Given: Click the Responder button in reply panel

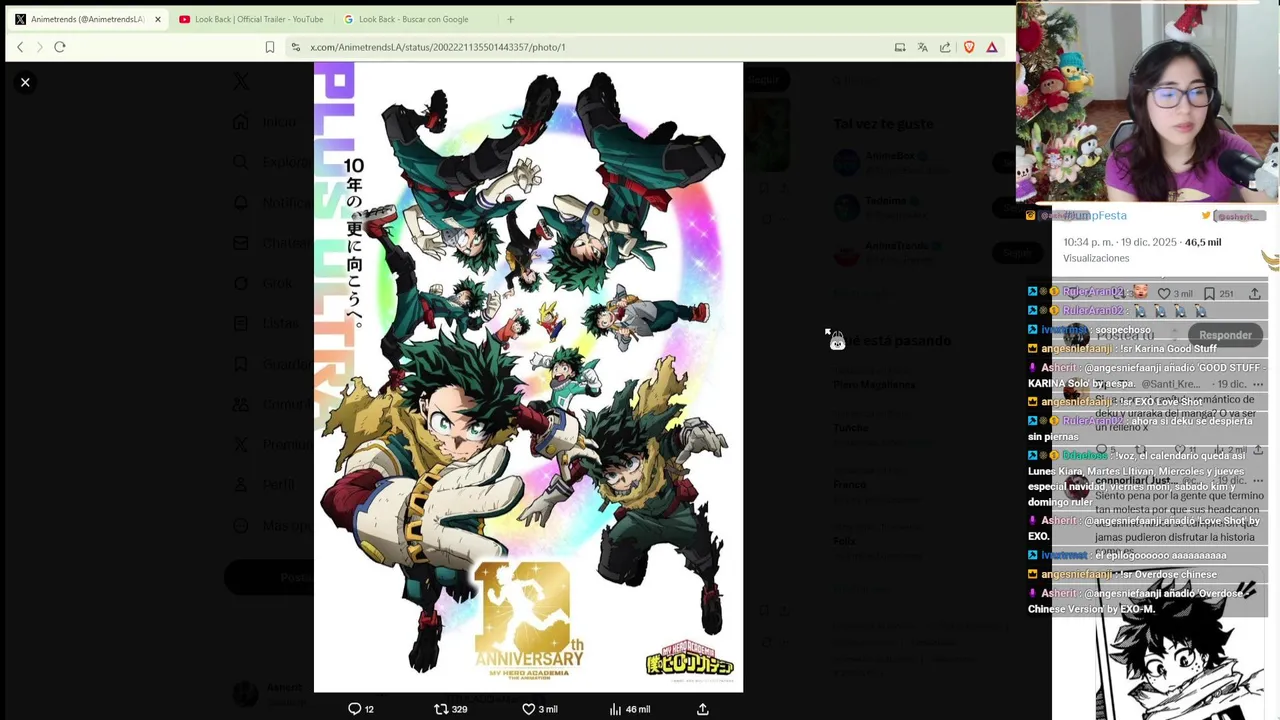Looking at the screenshot, I should (1225, 335).
